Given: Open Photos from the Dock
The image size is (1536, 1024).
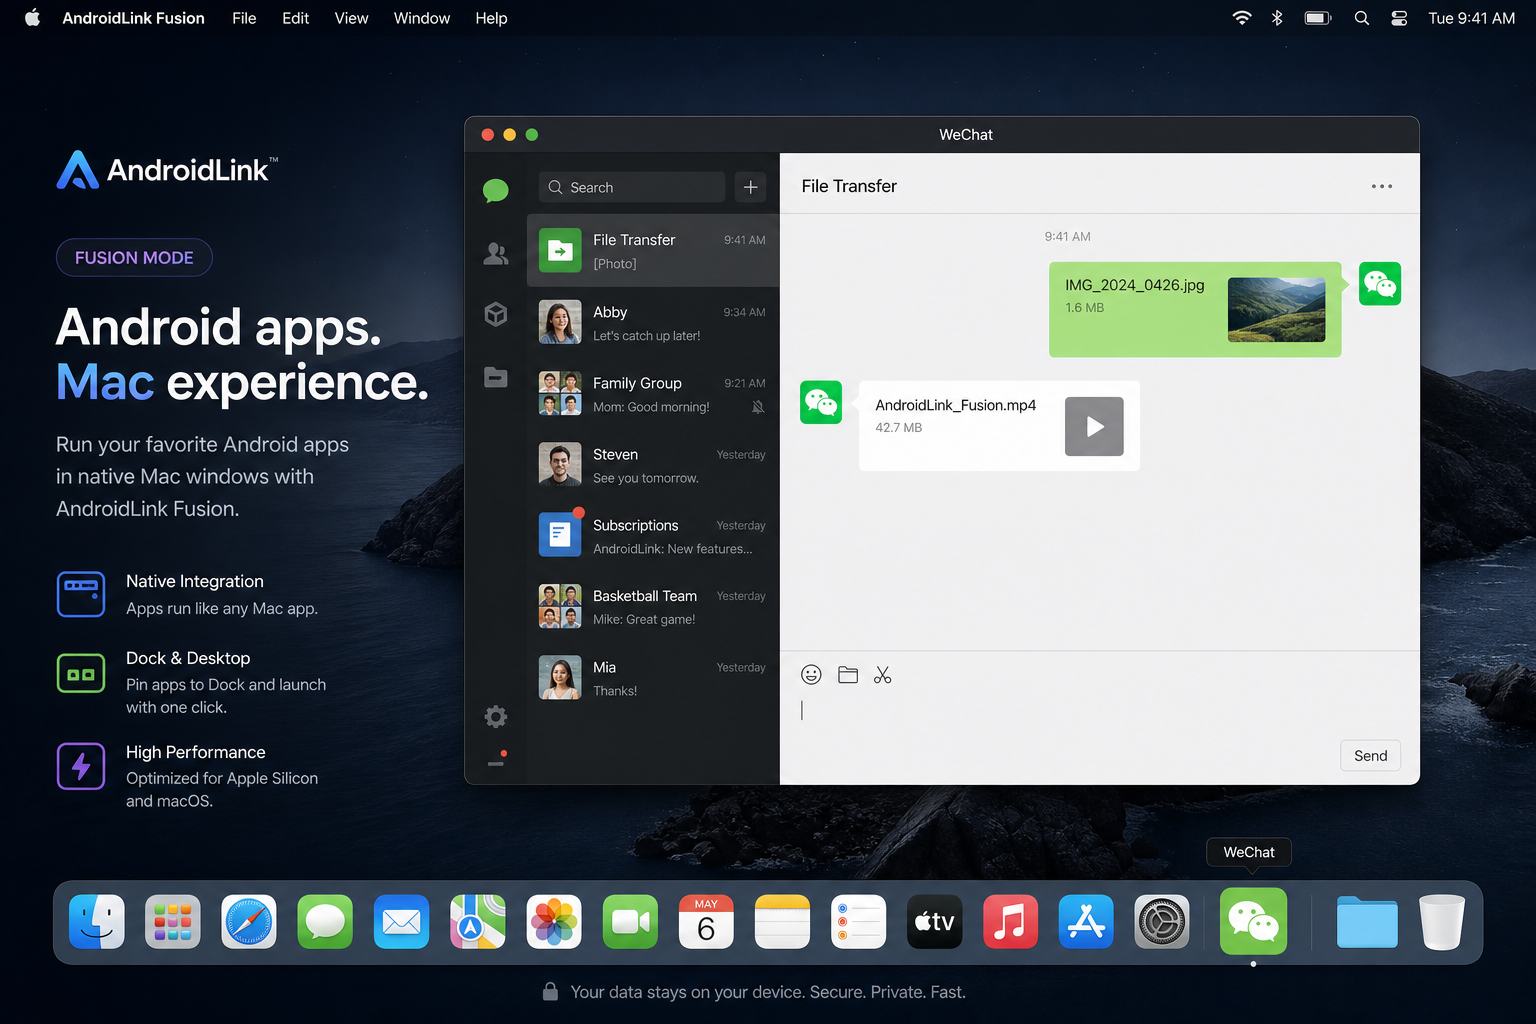Looking at the screenshot, I should click(554, 921).
